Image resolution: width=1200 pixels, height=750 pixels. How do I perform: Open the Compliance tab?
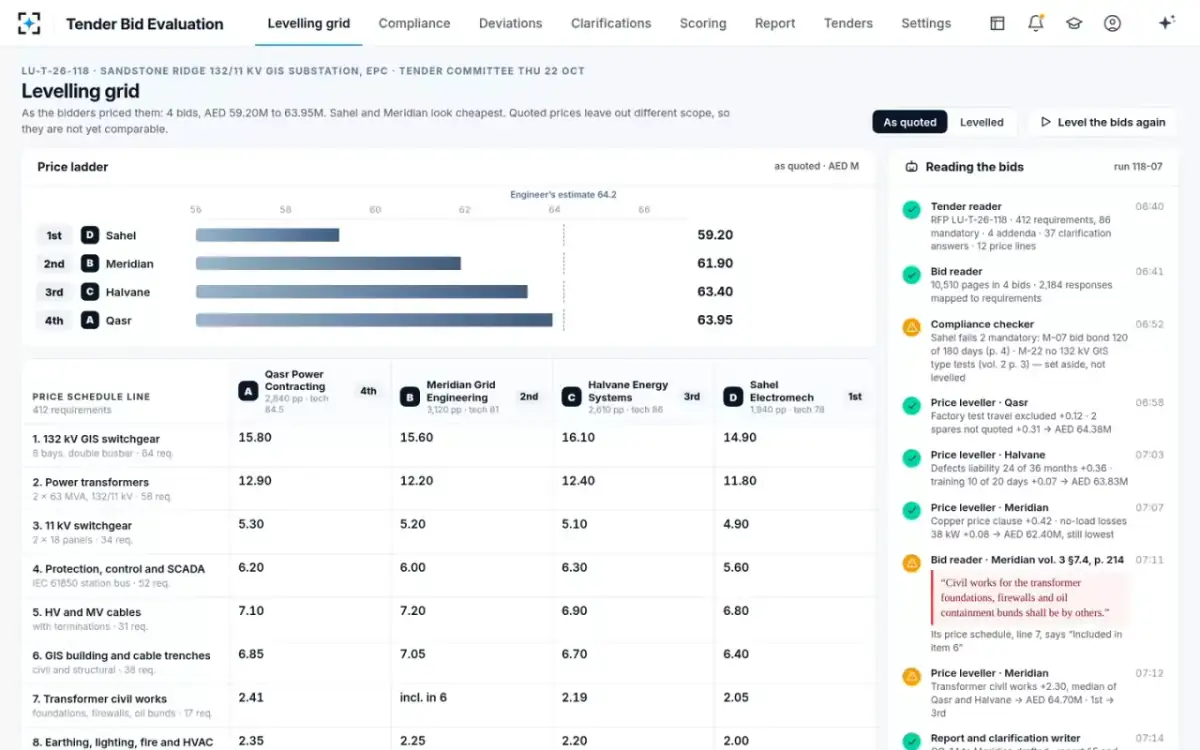click(414, 23)
